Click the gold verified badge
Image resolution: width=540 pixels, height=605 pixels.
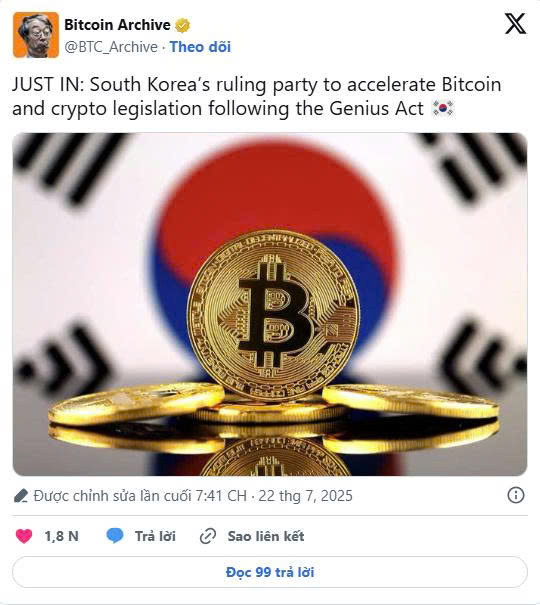point(182,25)
